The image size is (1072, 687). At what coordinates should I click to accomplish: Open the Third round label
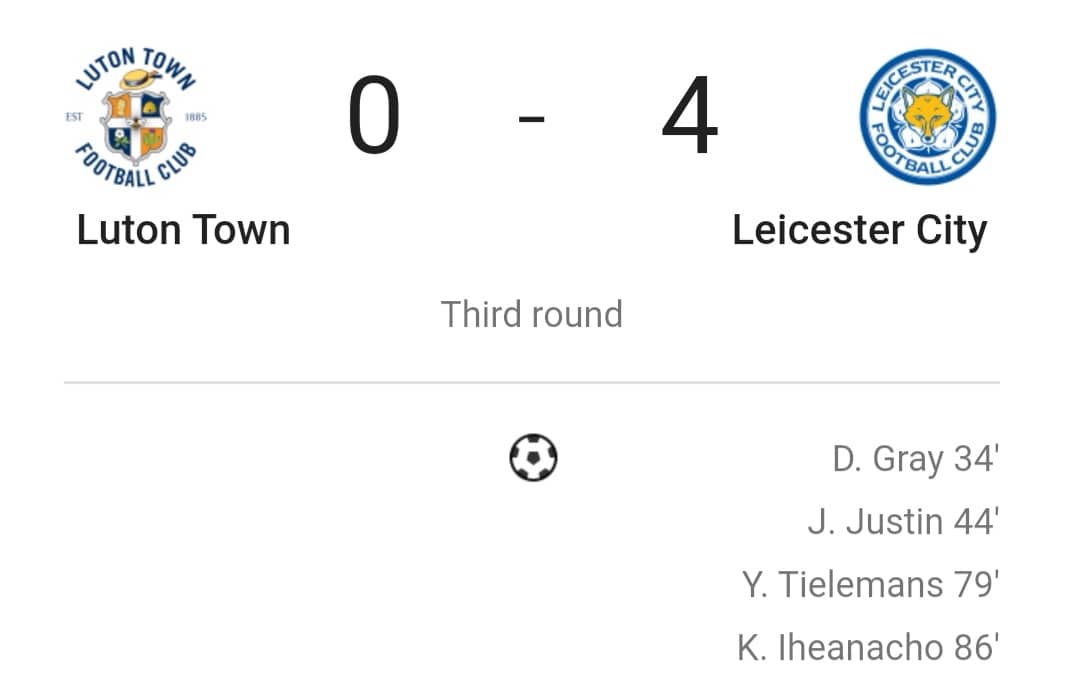pos(531,314)
